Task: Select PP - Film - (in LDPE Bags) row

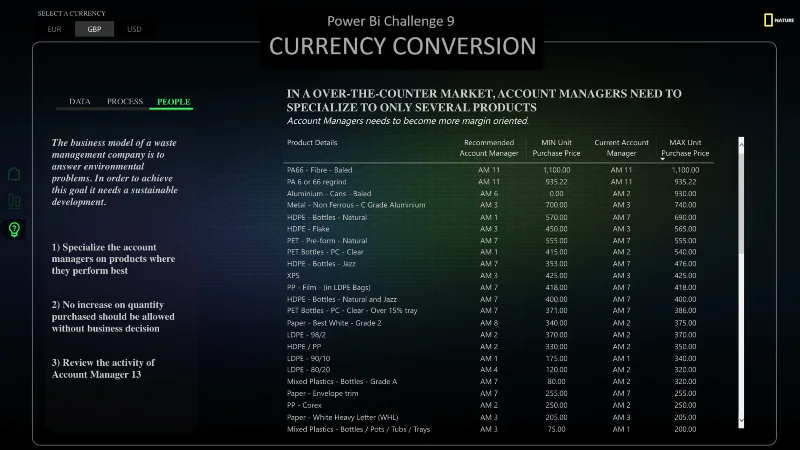Action: point(498,287)
